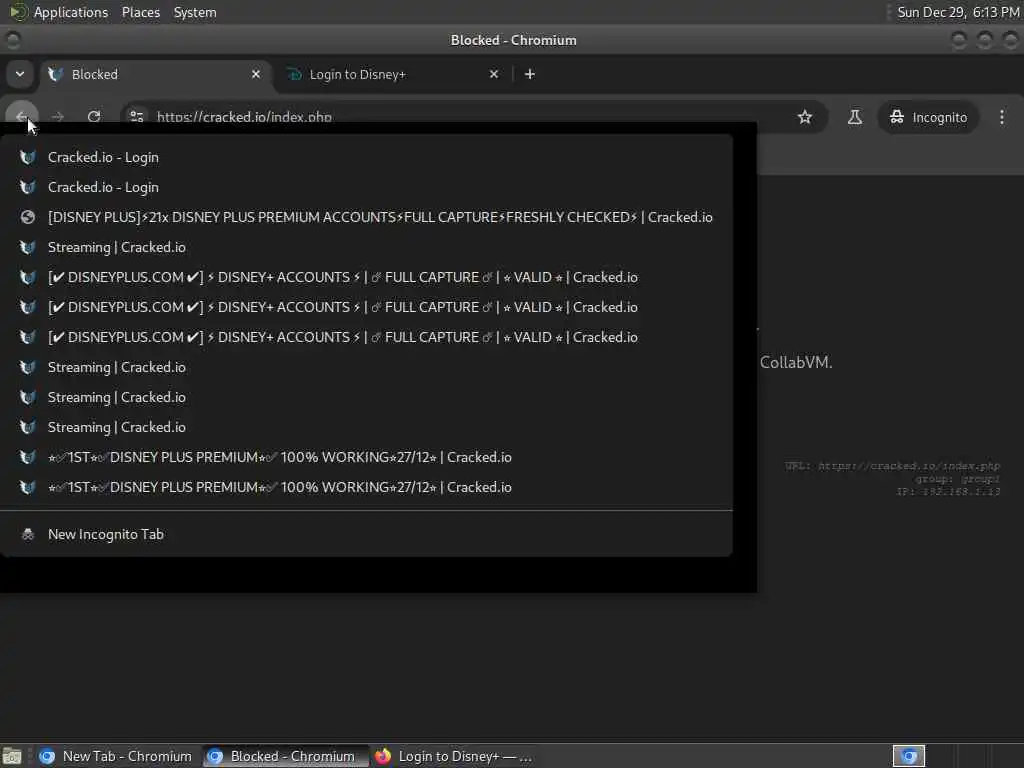This screenshot has height=768, width=1024.
Task: Reload the page with the refresh icon
Action: click(x=94, y=117)
